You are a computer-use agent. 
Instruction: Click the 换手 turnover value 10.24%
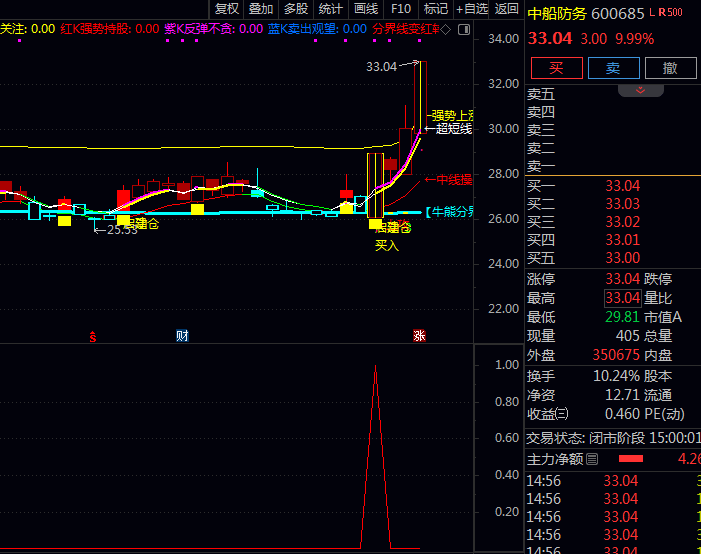coord(616,376)
